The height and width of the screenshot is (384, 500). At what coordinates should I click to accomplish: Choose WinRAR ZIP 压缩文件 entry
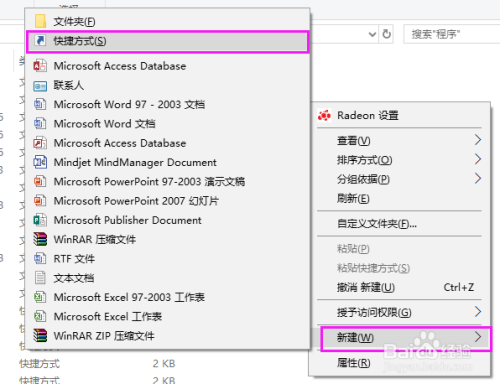(x=168, y=336)
